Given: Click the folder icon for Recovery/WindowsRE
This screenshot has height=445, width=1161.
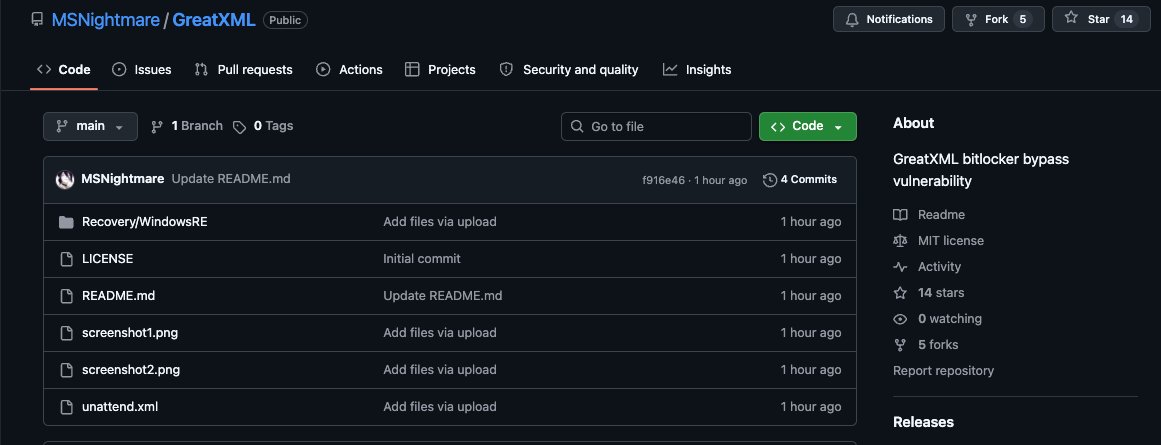Looking at the screenshot, I should coord(67,222).
